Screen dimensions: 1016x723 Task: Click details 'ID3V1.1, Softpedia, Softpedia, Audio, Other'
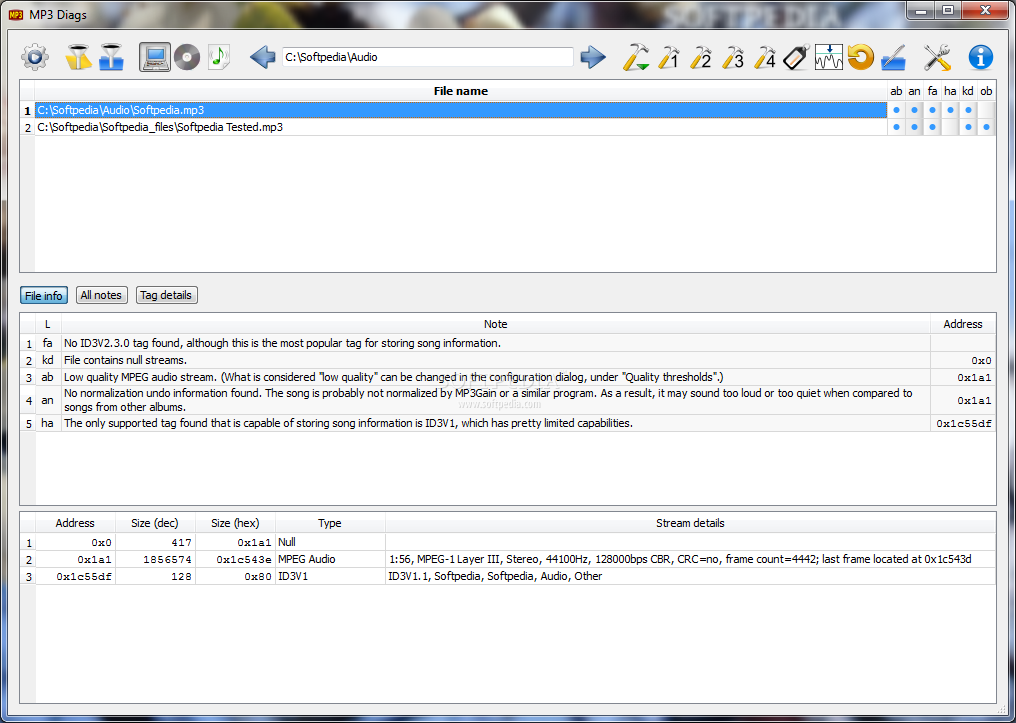click(690, 576)
